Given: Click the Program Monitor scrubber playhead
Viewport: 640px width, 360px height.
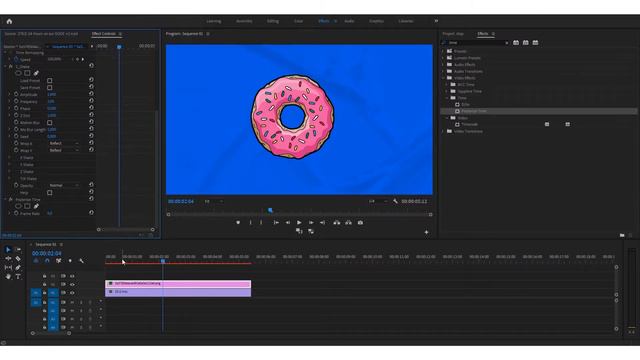Looking at the screenshot, I should (x=270, y=211).
